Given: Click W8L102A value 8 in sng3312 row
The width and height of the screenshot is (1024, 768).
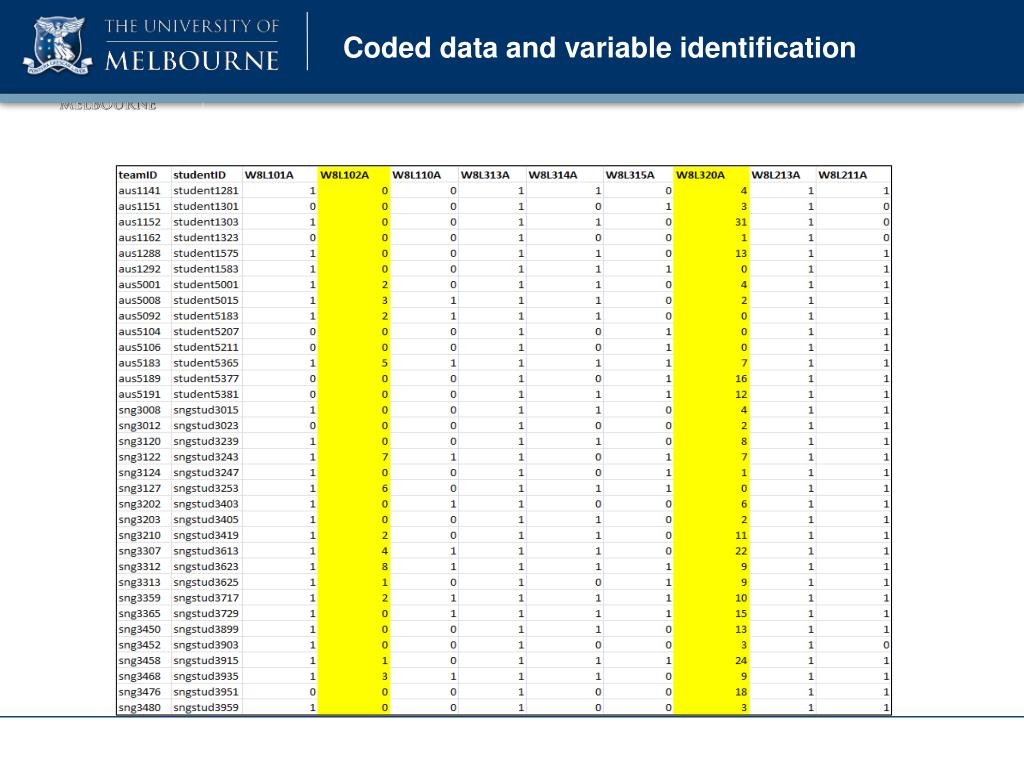Looking at the screenshot, I should (385, 567).
